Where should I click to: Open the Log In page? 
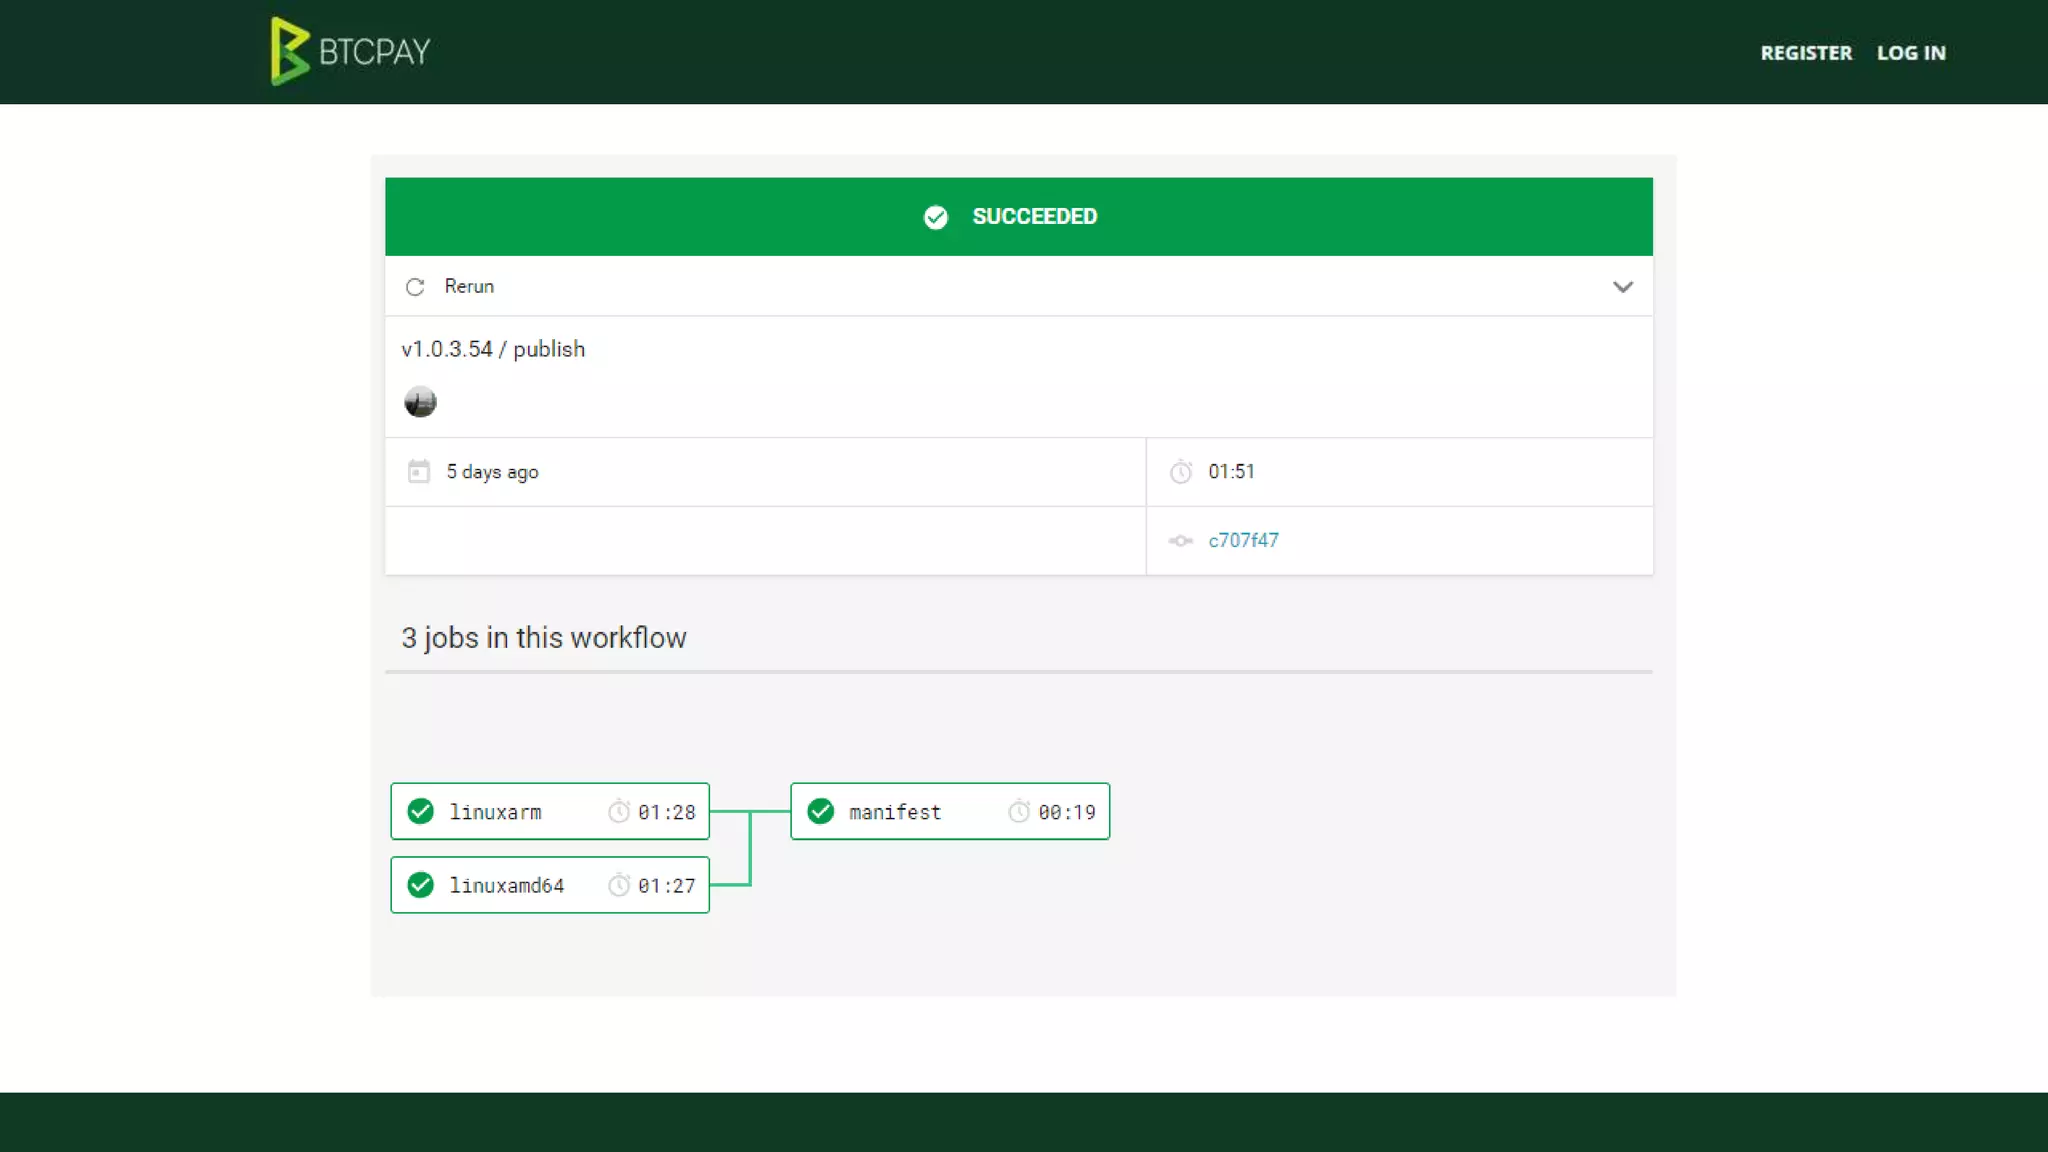[x=1911, y=53]
